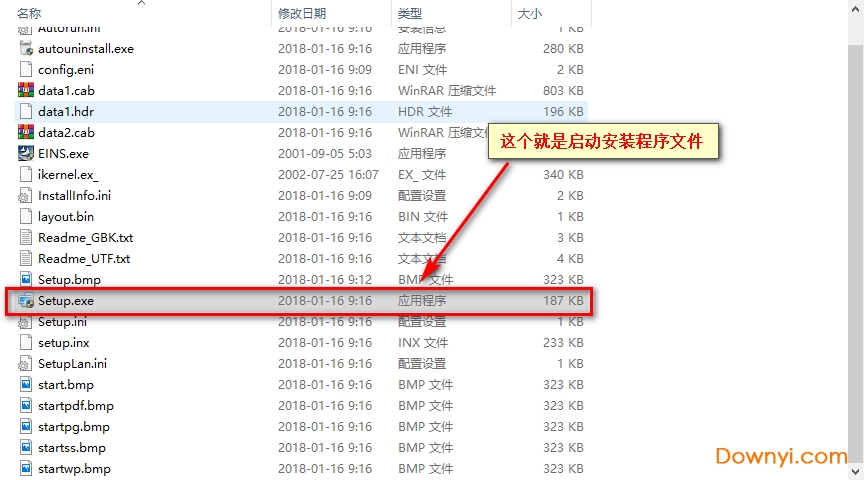Screen dimensions: 864x480
Task: Click the INX 文件 type of setup.inx
Action: pos(423,342)
